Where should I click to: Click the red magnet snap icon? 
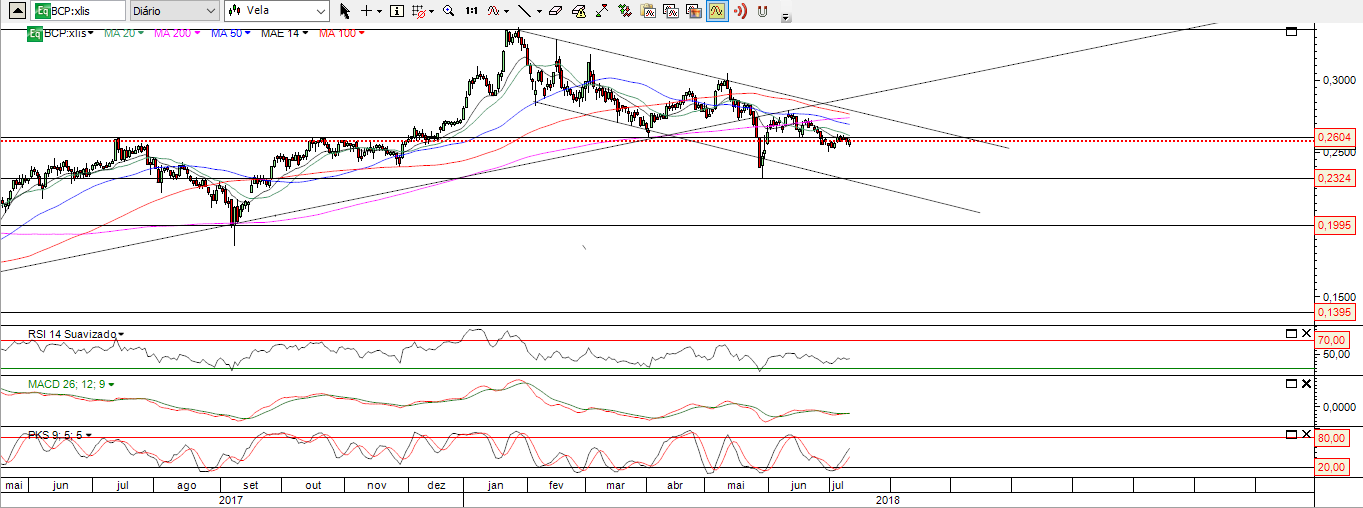tap(762, 11)
